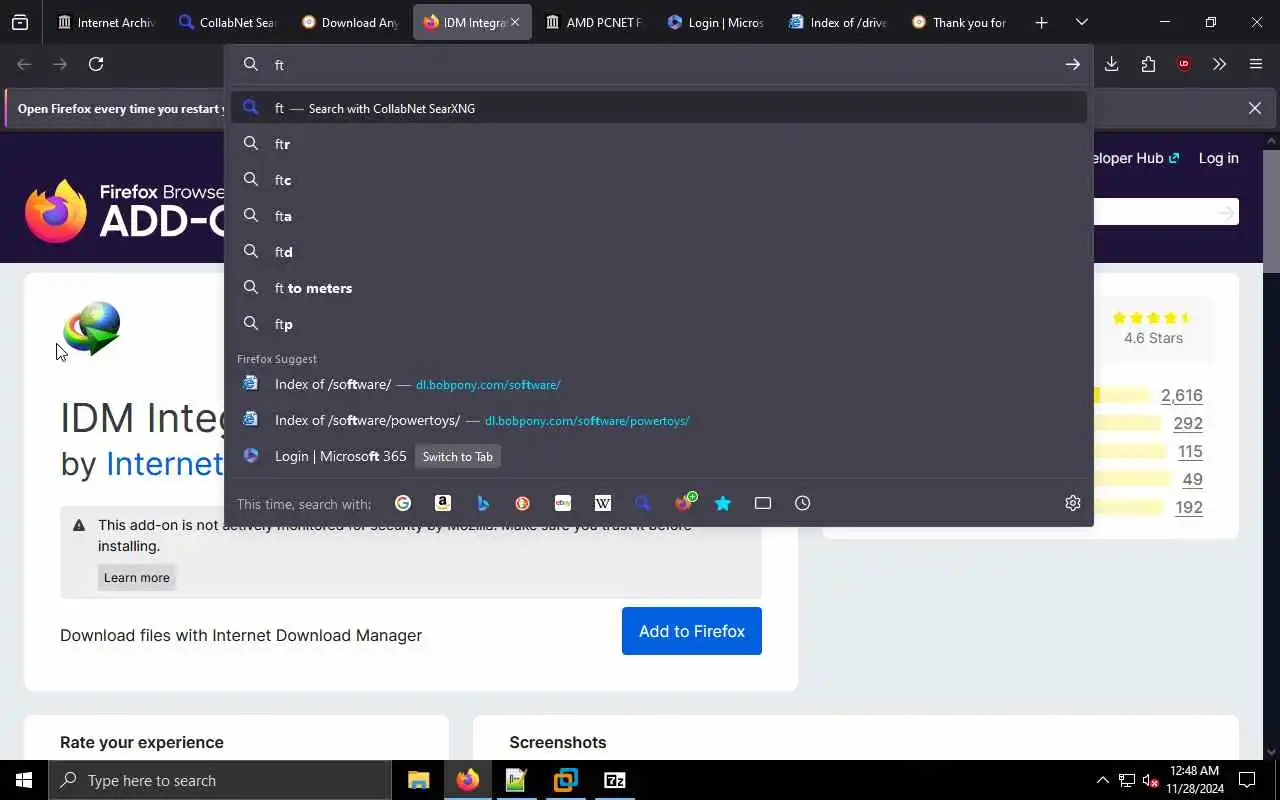Choose the 'ftp' search suggestion
This screenshot has height=800, width=1280.
pos(659,324)
